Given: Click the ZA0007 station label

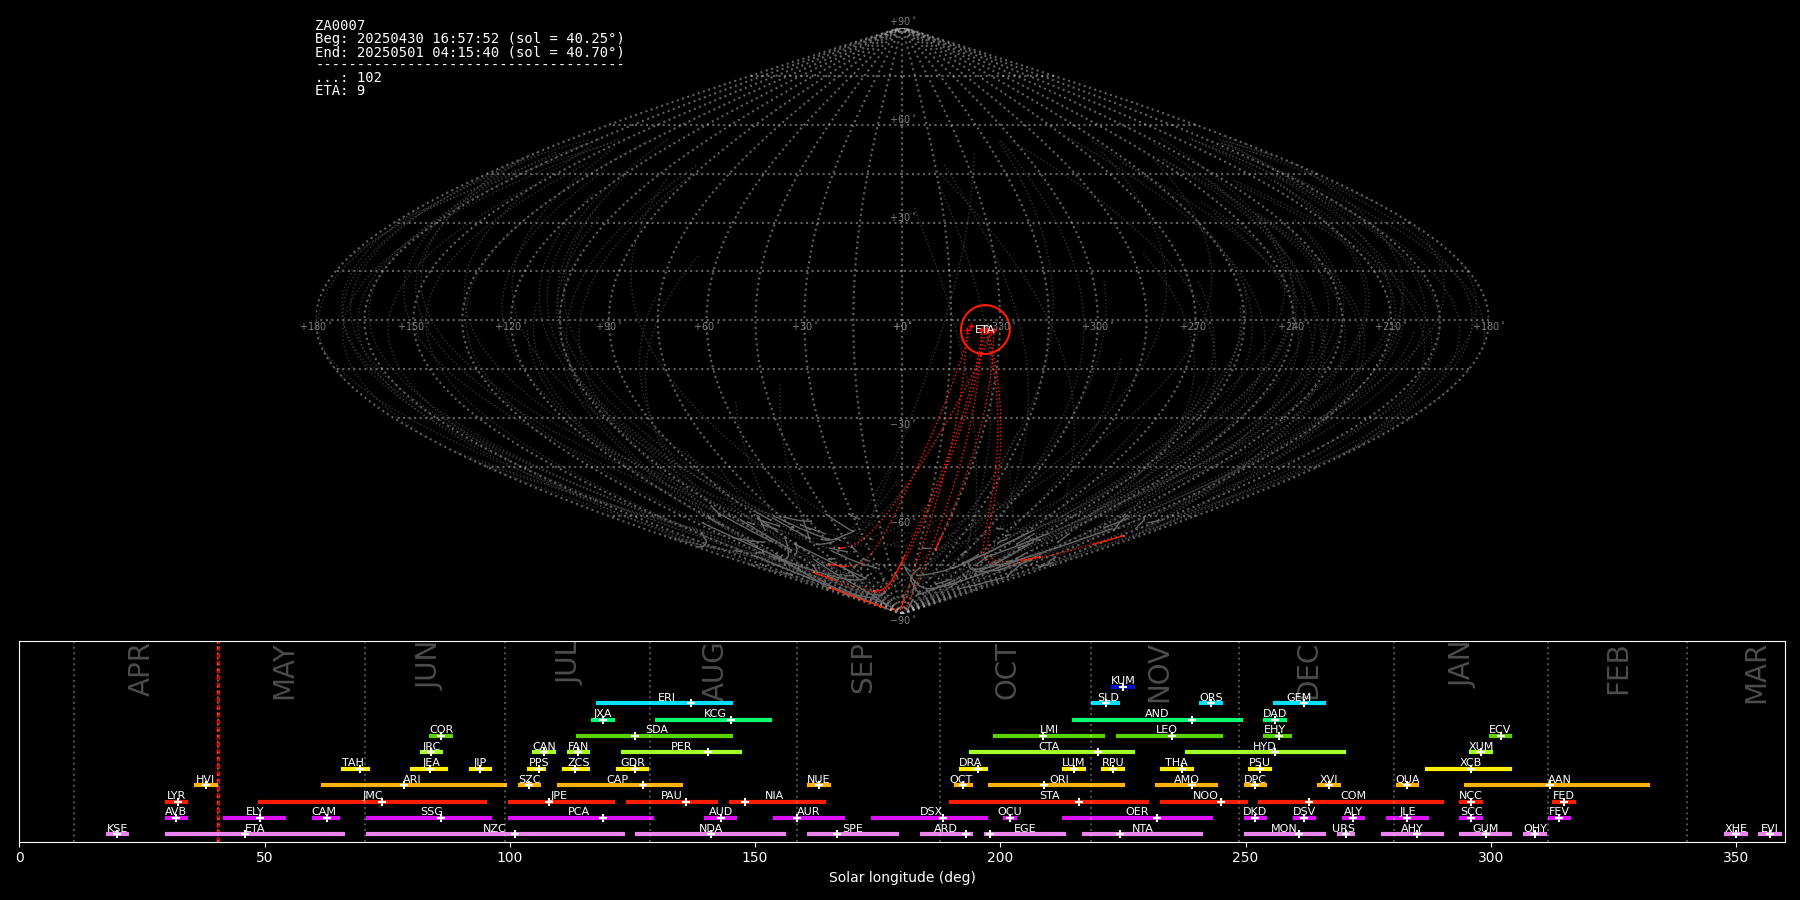Looking at the screenshot, I should pyautogui.click(x=340, y=26).
